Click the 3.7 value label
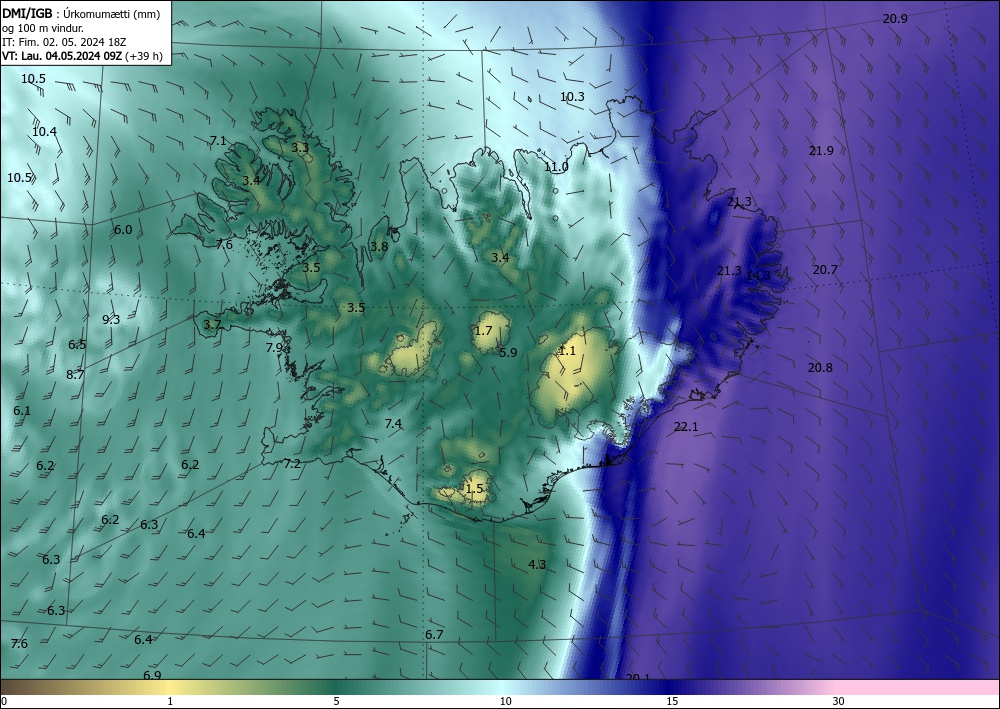 coord(212,325)
